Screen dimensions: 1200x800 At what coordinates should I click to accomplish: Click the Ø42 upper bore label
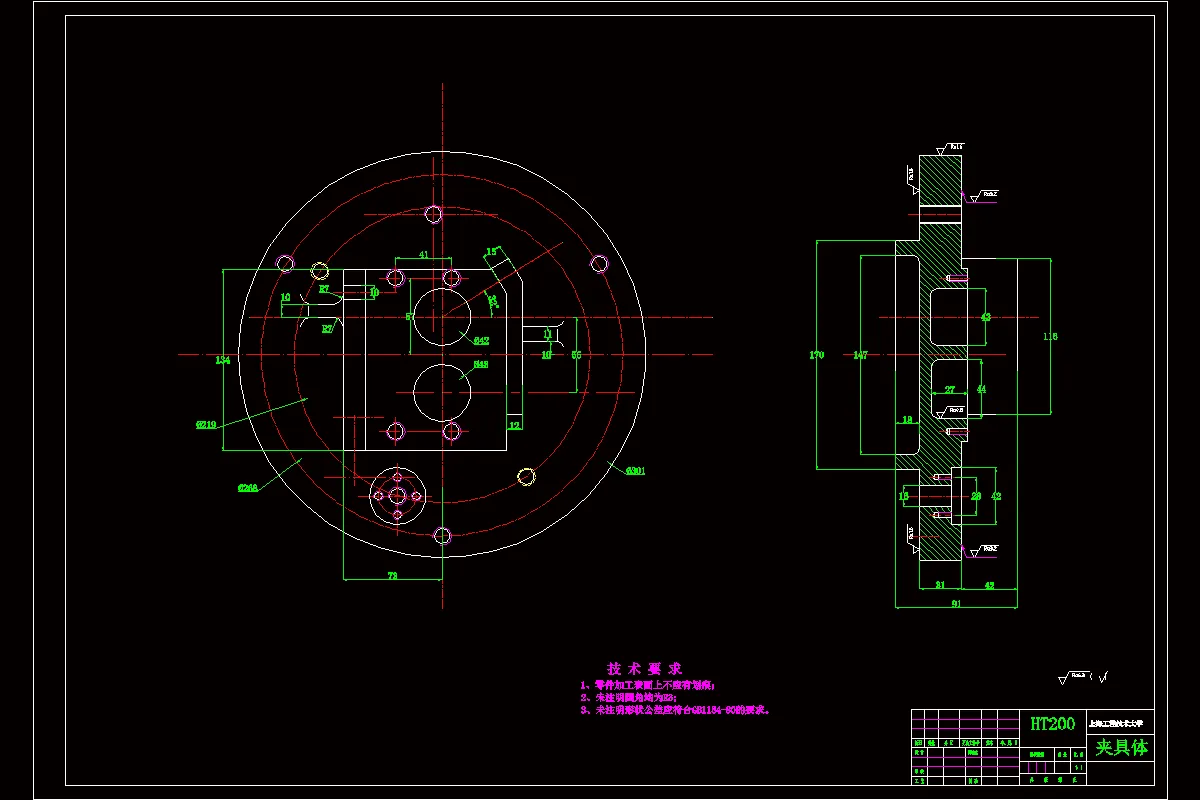(482, 341)
